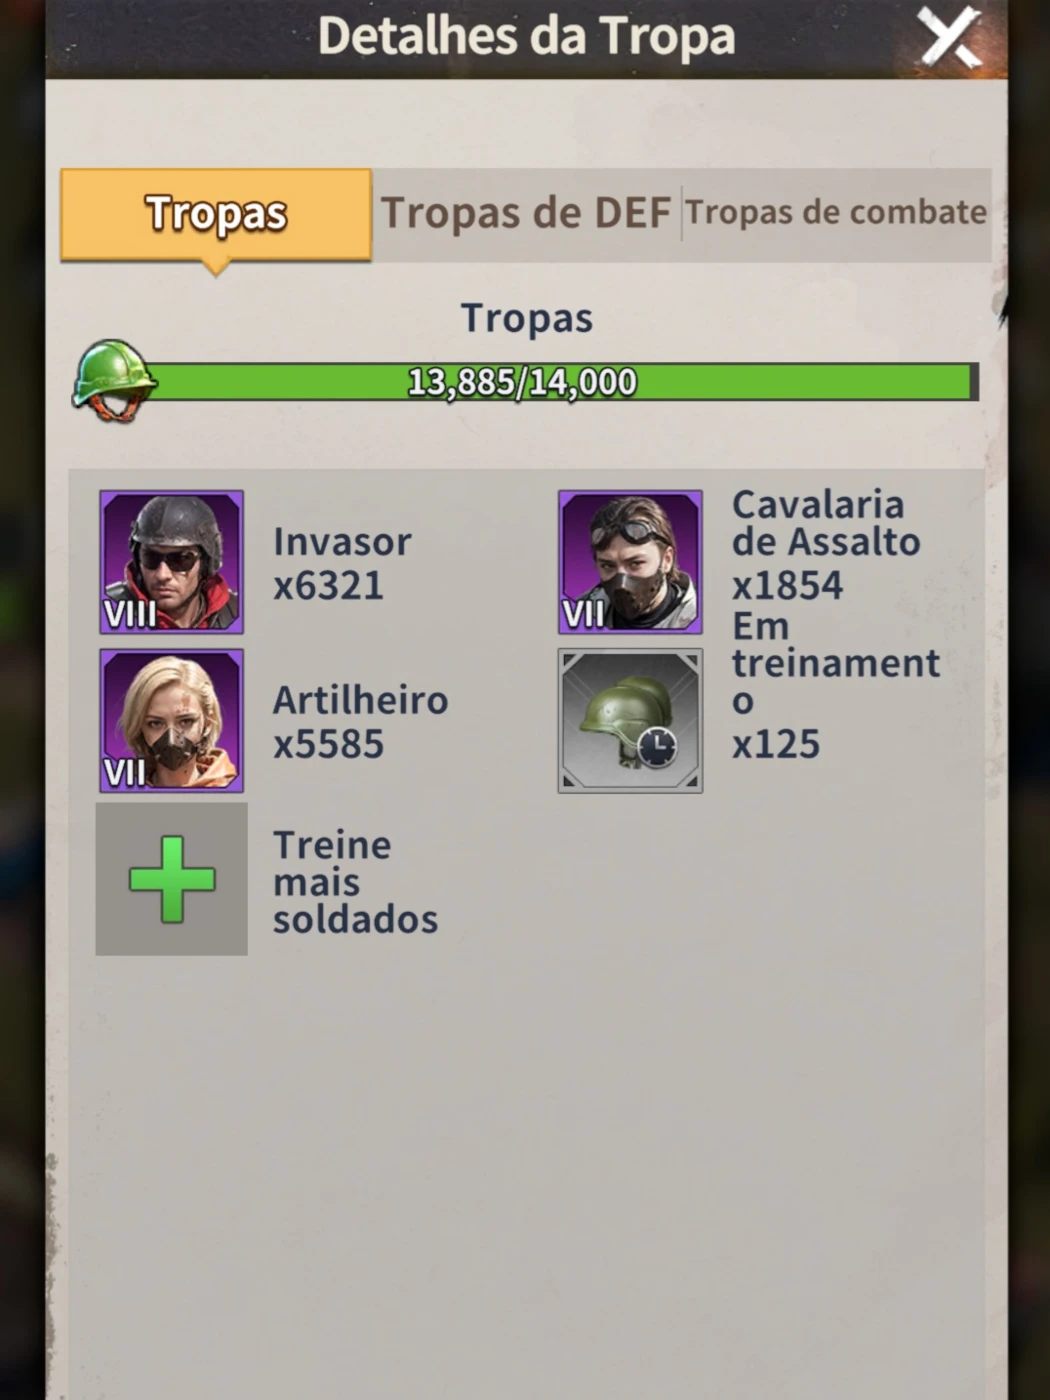
Task: Open the Tropas de combate tab
Action: pyautogui.click(x=836, y=213)
